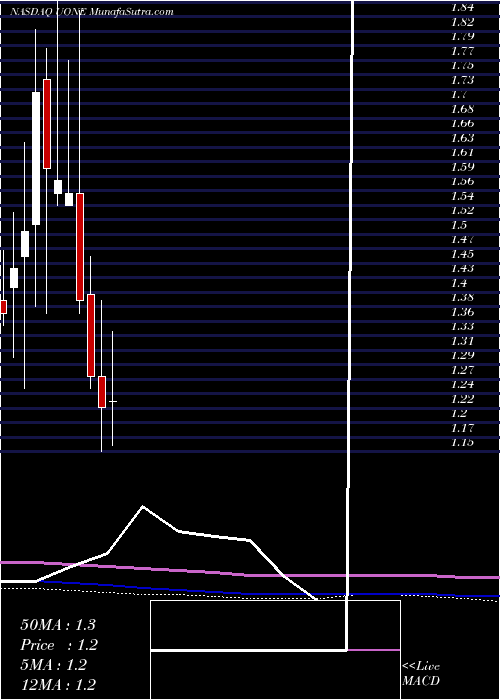Click the tallest white candlestick body

pos(36,158)
